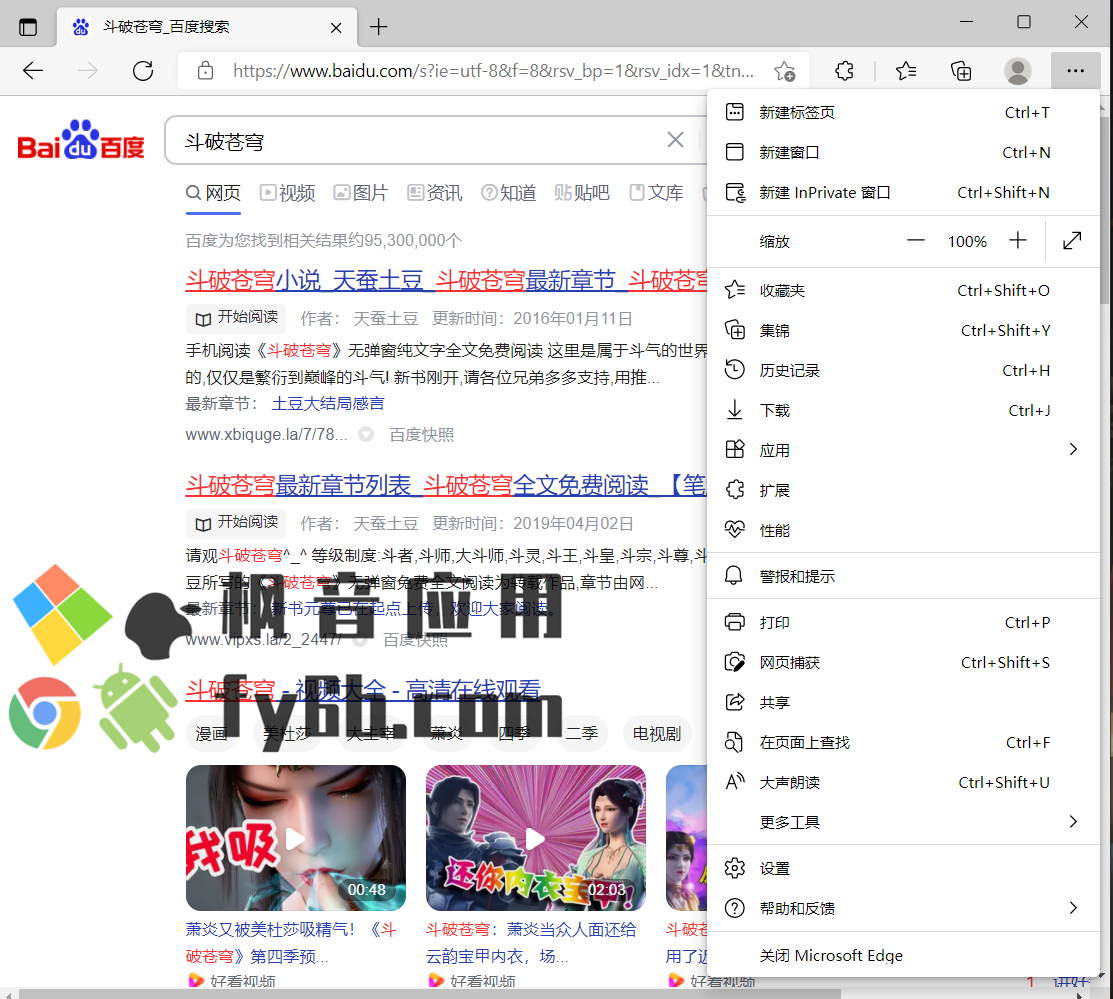Enter full screen mode icon
Image resolution: width=1113 pixels, height=999 pixels.
[1072, 241]
